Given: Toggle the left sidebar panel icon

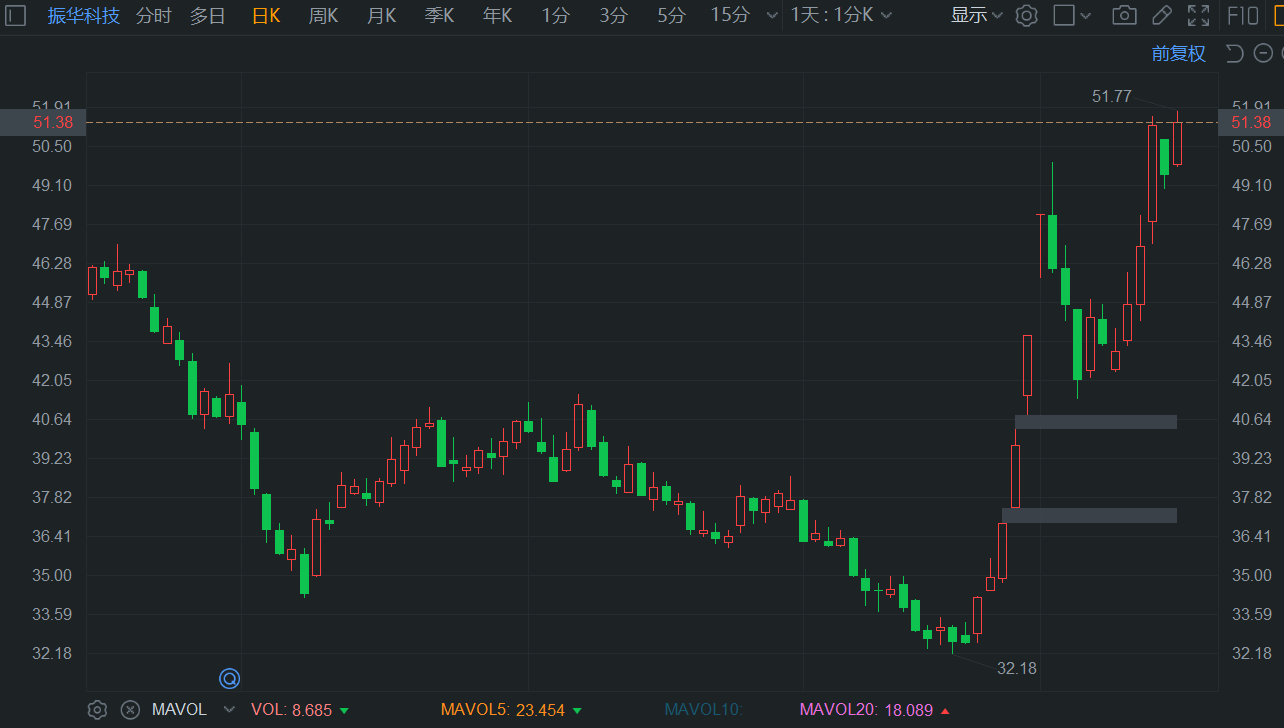Looking at the screenshot, I should click(x=16, y=15).
